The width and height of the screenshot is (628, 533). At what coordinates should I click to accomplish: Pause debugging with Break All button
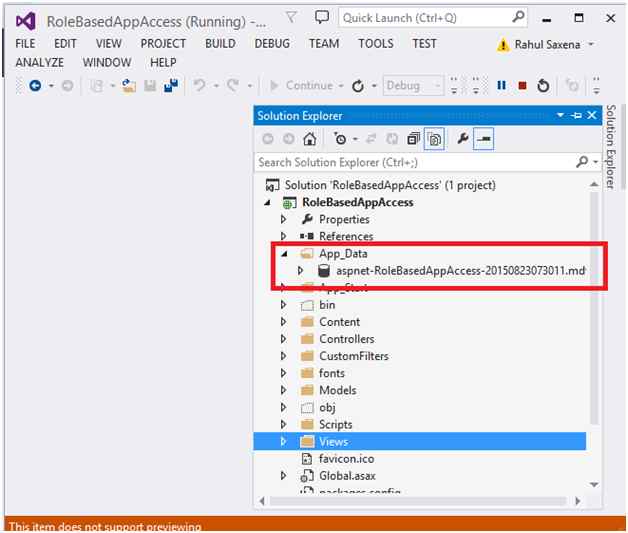(501, 85)
